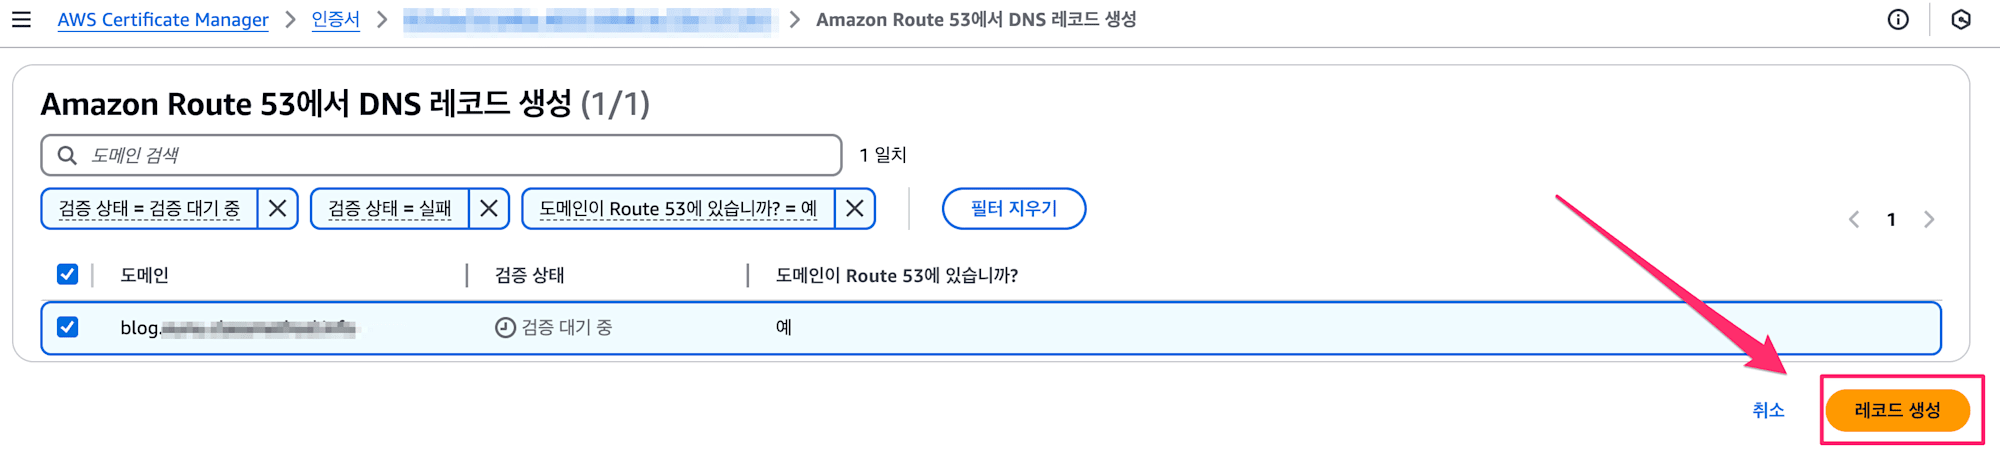Image resolution: width=2000 pixels, height=460 pixels.
Task: Go to the 인증서 breadcrumb link
Action: pyautogui.click(x=335, y=19)
